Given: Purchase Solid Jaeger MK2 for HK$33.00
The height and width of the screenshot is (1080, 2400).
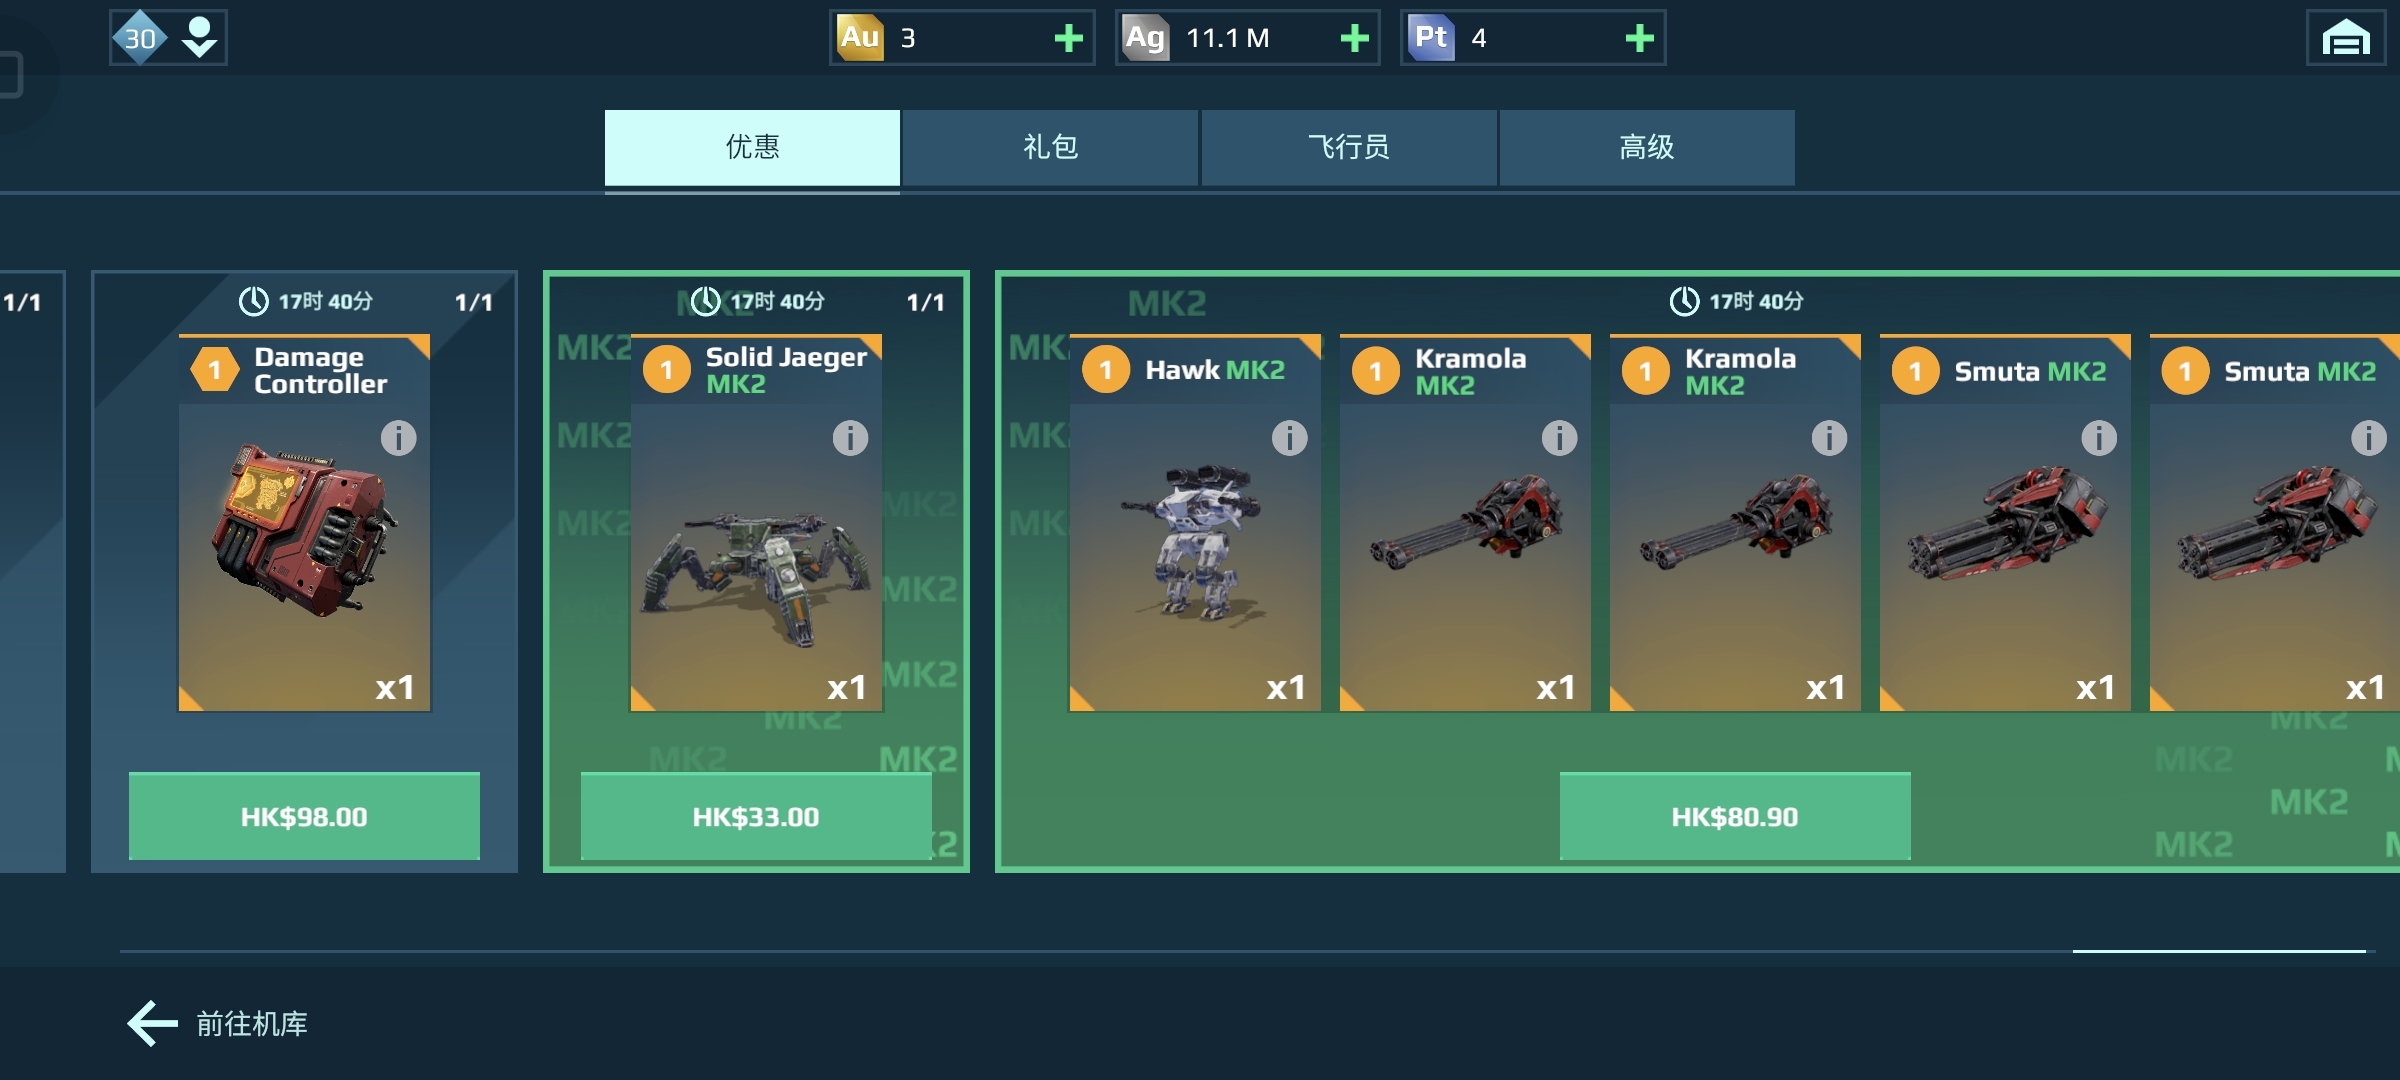Looking at the screenshot, I should coord(756,816).
